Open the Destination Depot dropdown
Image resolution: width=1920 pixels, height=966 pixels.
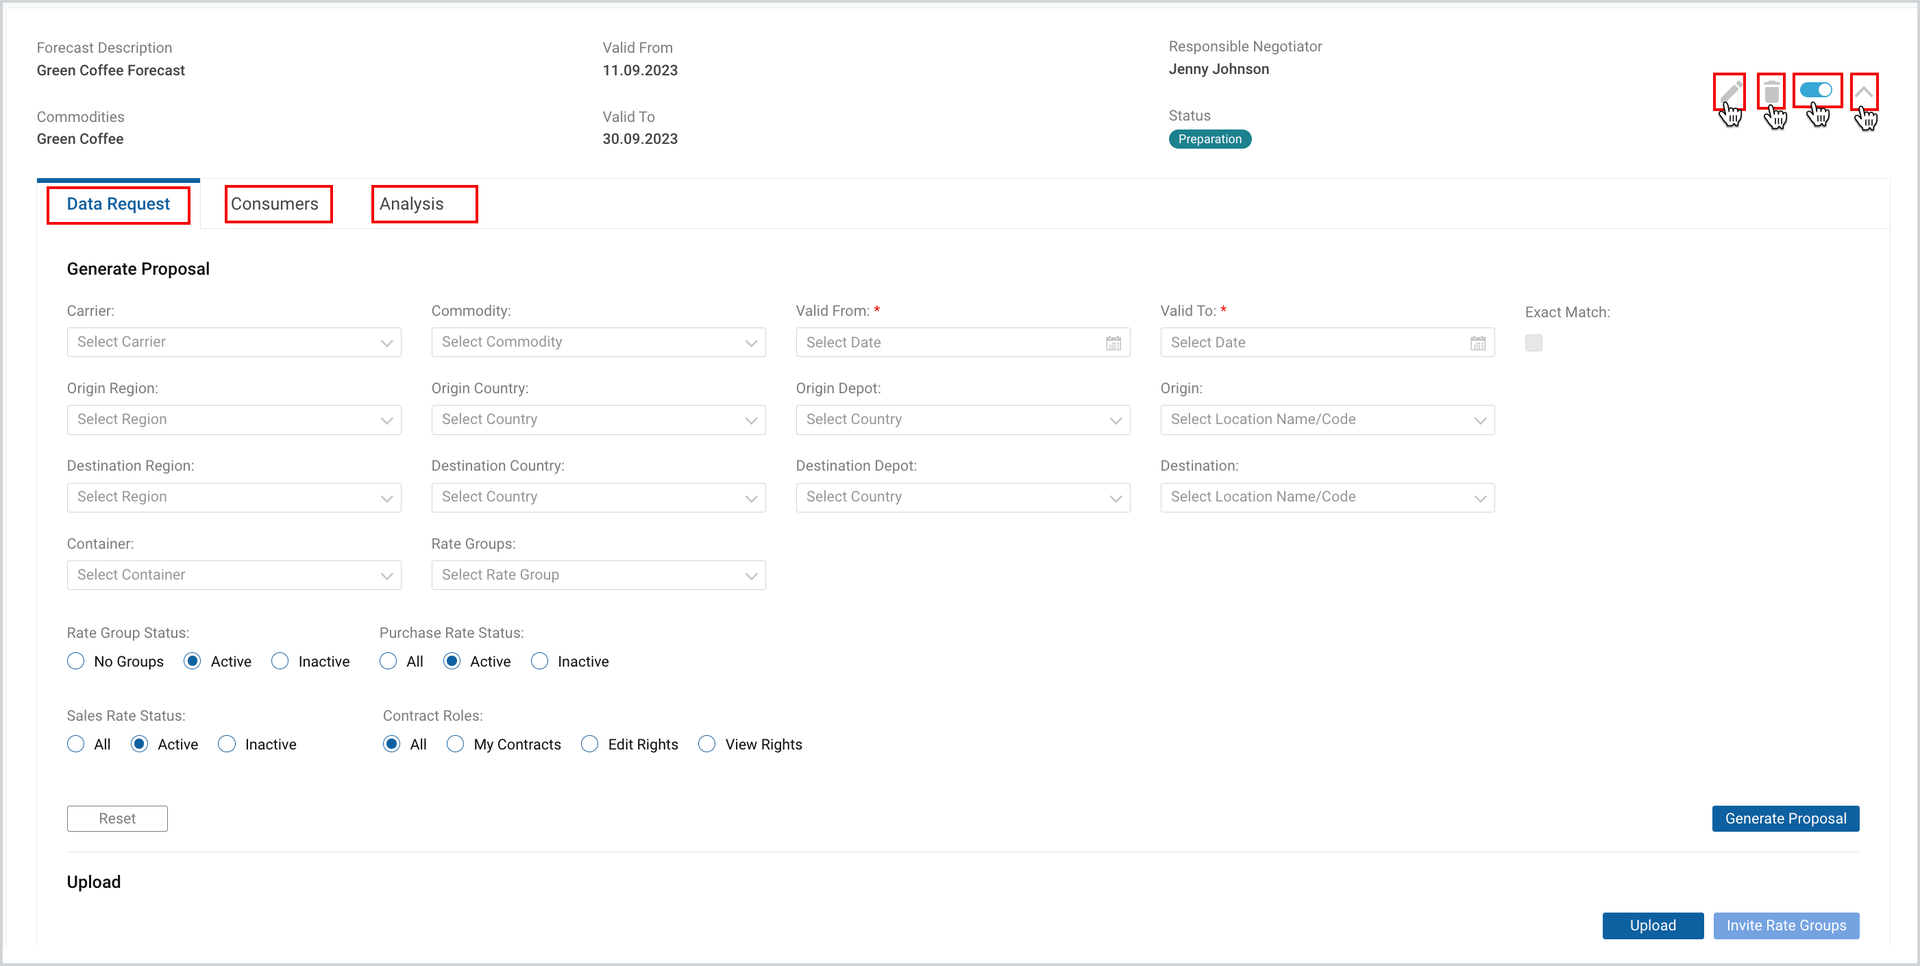click(x=963, y=497)
